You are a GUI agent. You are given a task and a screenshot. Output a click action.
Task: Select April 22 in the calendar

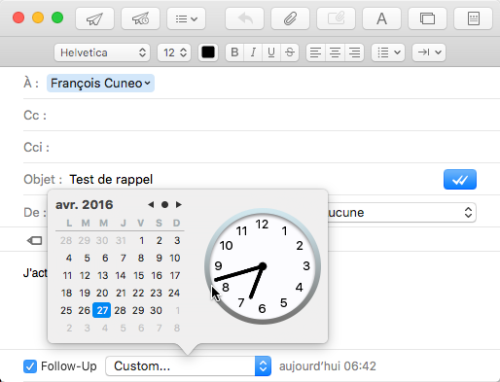point(138,293)
